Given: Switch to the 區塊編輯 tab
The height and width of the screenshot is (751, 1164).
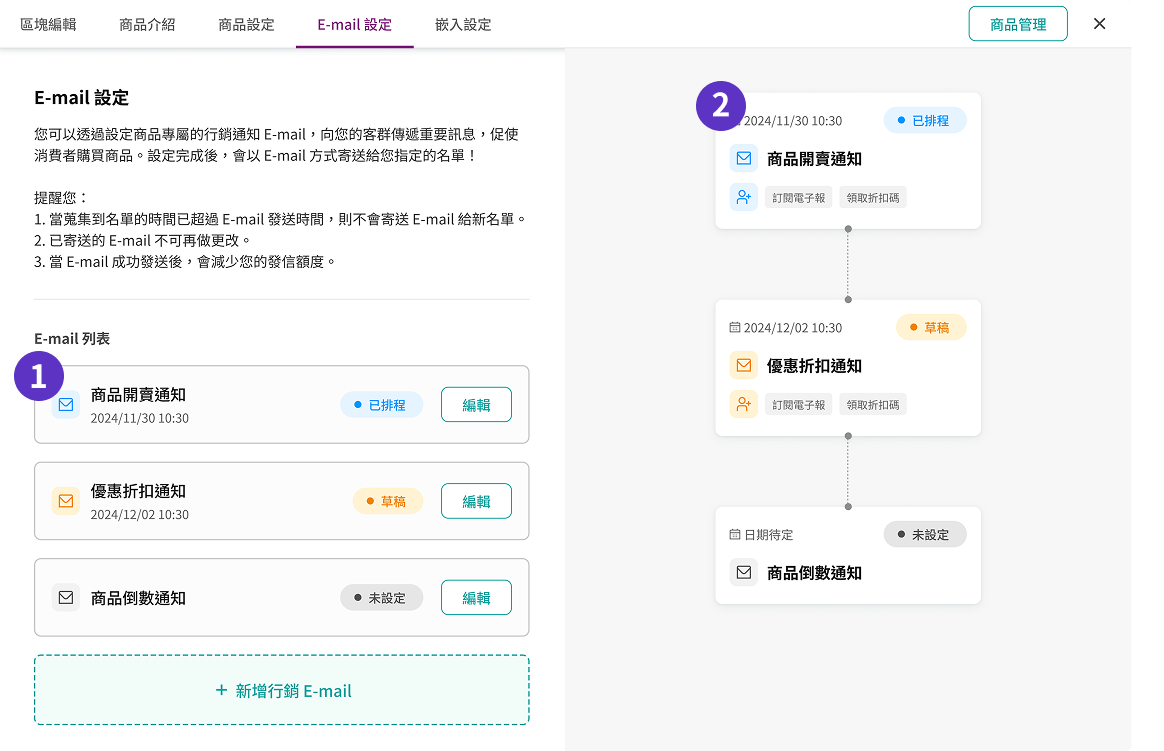Looking at the screenshot, I should coord(48,24).
